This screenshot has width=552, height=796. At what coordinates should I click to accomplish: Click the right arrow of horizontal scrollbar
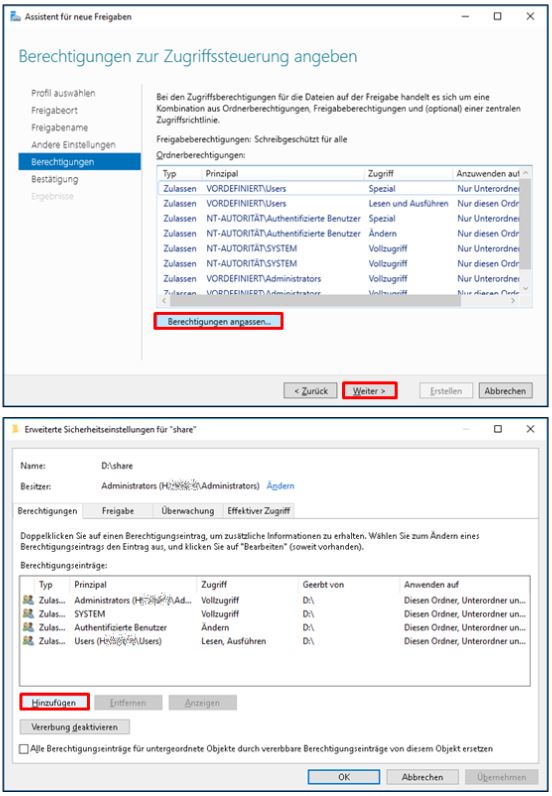pyautogui.click(x=514, y=301)
